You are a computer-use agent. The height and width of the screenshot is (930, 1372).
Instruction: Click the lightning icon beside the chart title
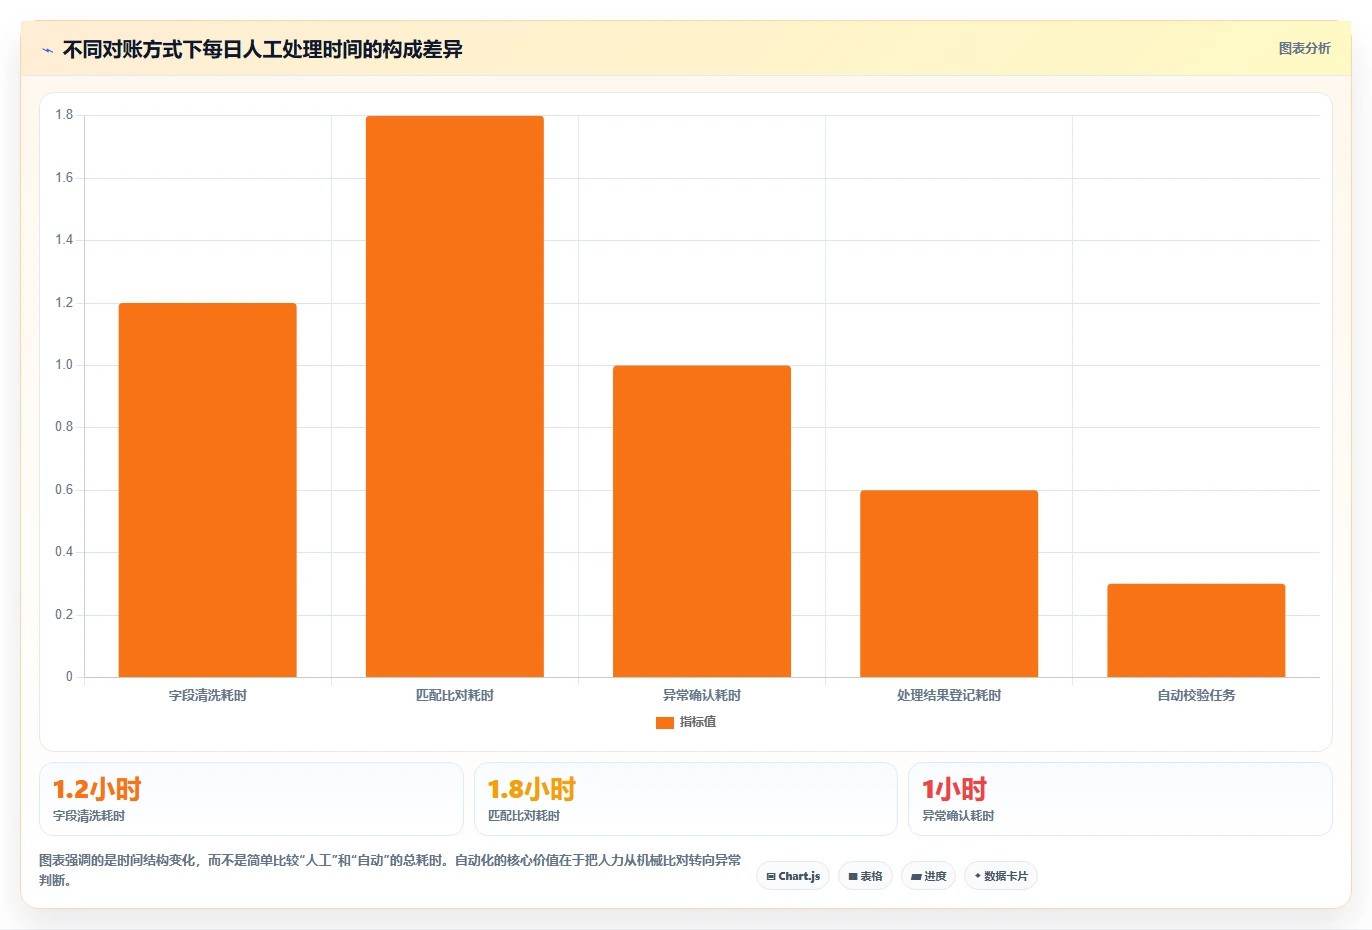pyautogui.click(x=47, y=50)
